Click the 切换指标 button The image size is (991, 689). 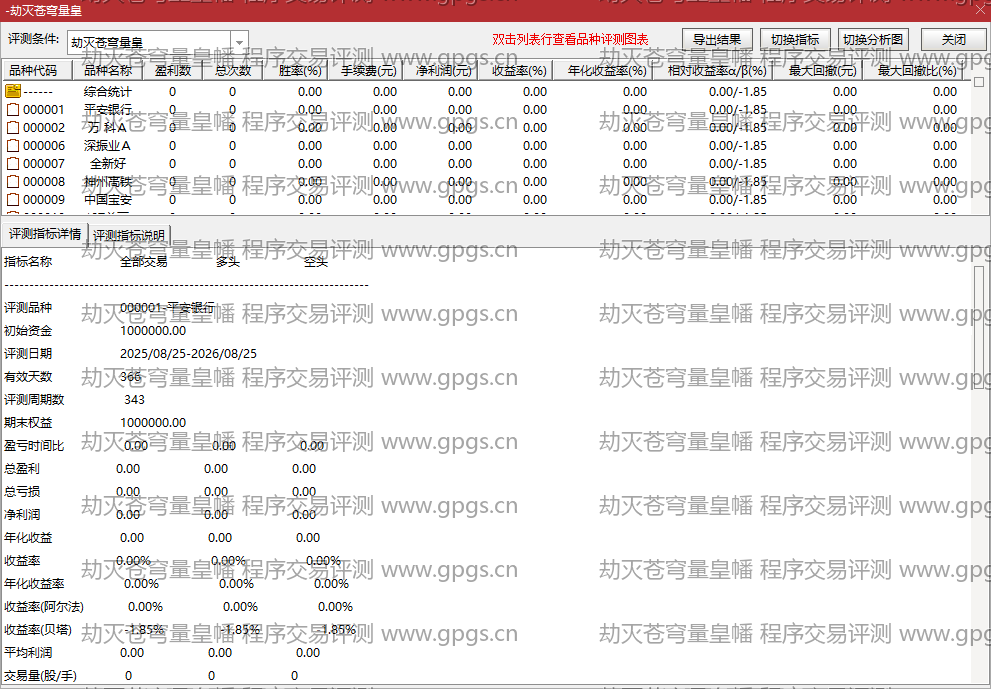[x=795, y=39]
